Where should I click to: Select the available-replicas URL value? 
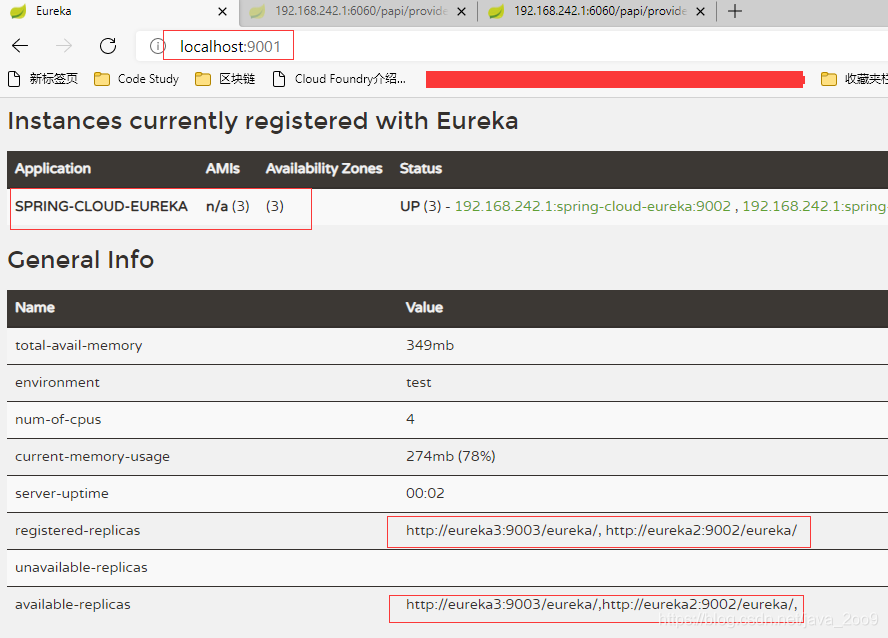[x=601, y=605]
